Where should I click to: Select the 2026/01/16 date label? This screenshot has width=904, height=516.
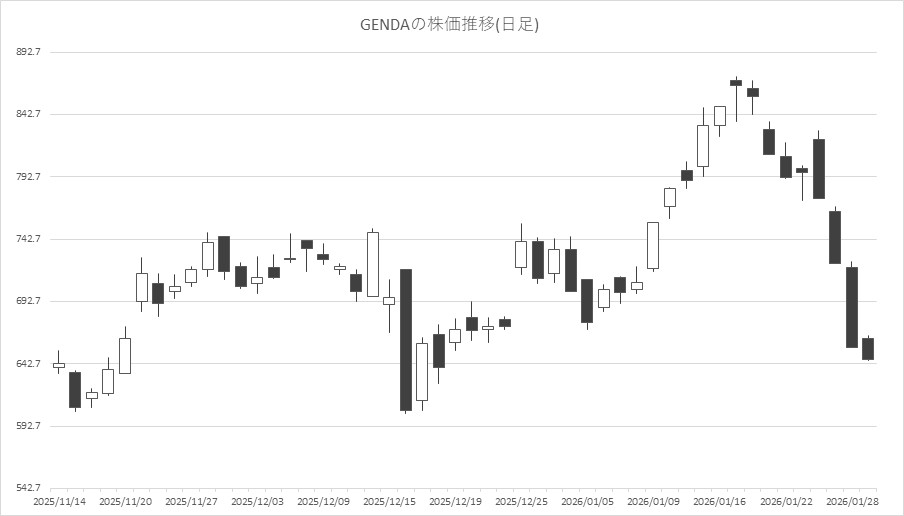719,501
